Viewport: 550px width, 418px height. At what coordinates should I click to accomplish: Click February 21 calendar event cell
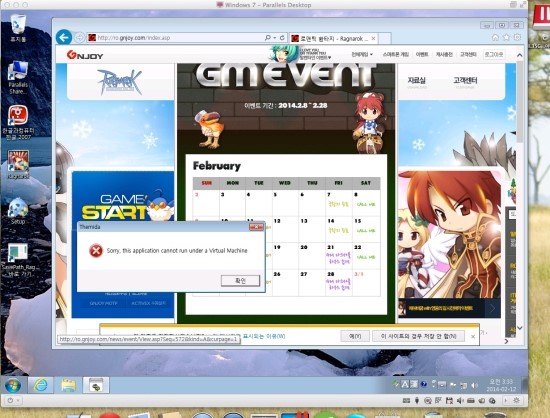coord(338,256)
